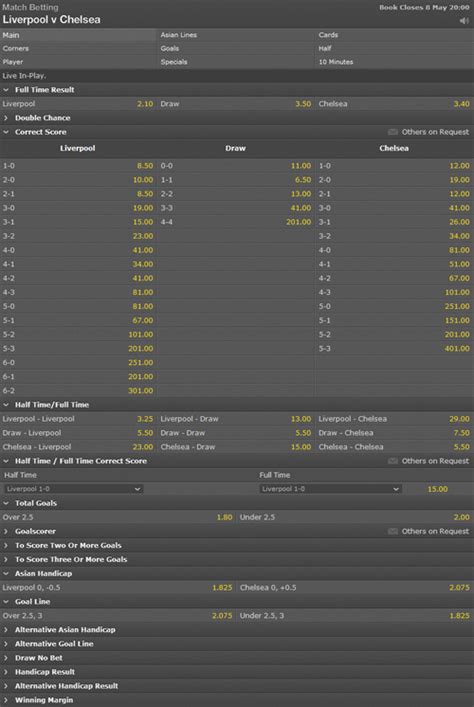Bet on Liverpool win at 2.10
474x707 pixels.
point(78,104)
